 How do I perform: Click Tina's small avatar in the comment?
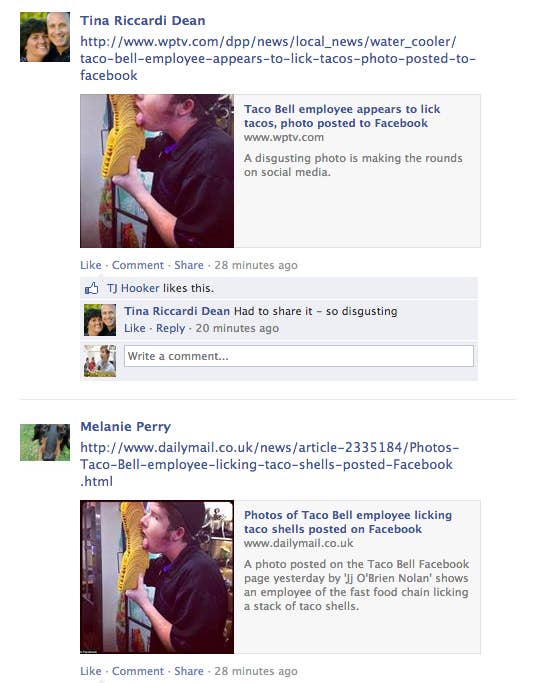click(100, 320)
